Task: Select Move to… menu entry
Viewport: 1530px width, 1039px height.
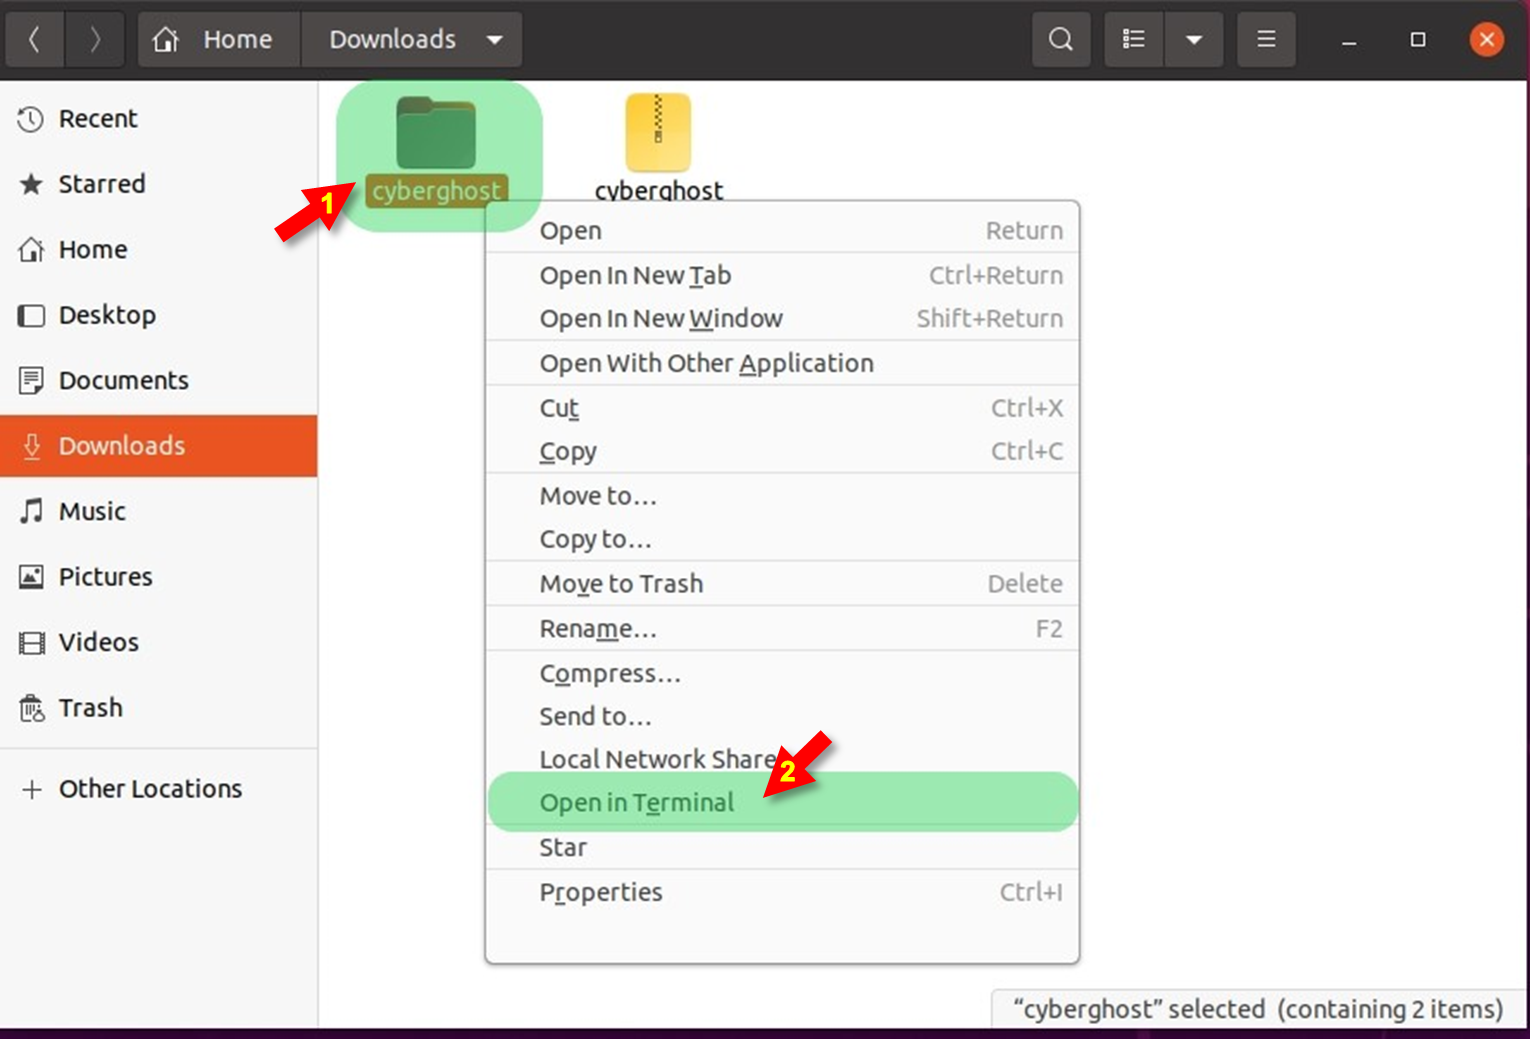Action: (x=782, y=496)
